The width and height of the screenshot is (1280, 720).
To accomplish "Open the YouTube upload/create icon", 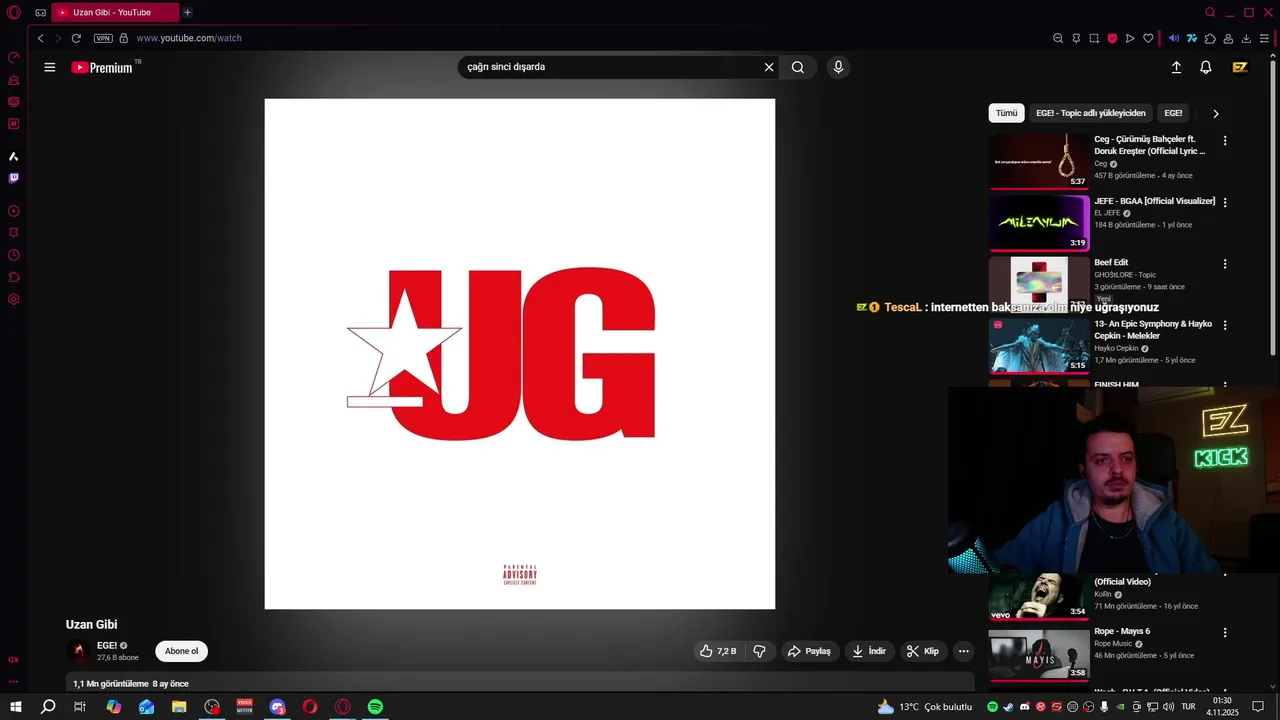I will tap(1176, 67).
